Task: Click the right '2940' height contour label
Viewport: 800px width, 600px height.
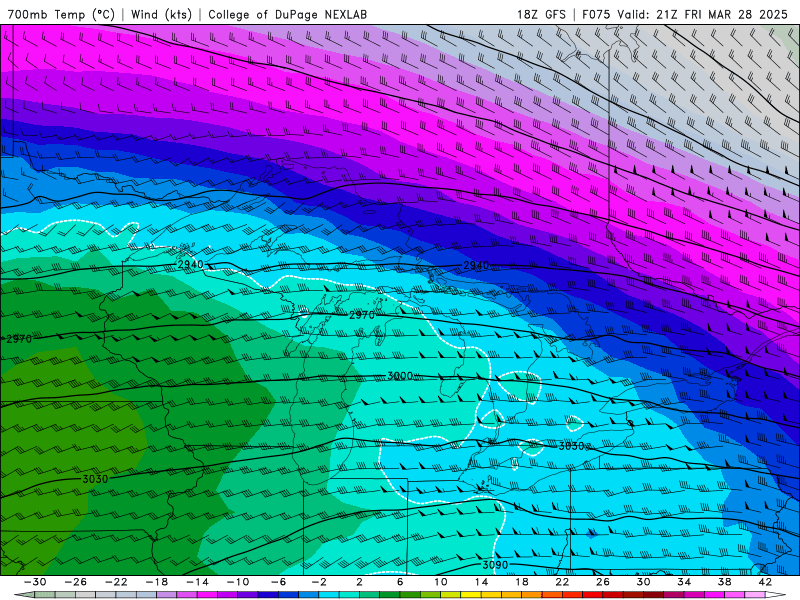Action: pos(476,265)
